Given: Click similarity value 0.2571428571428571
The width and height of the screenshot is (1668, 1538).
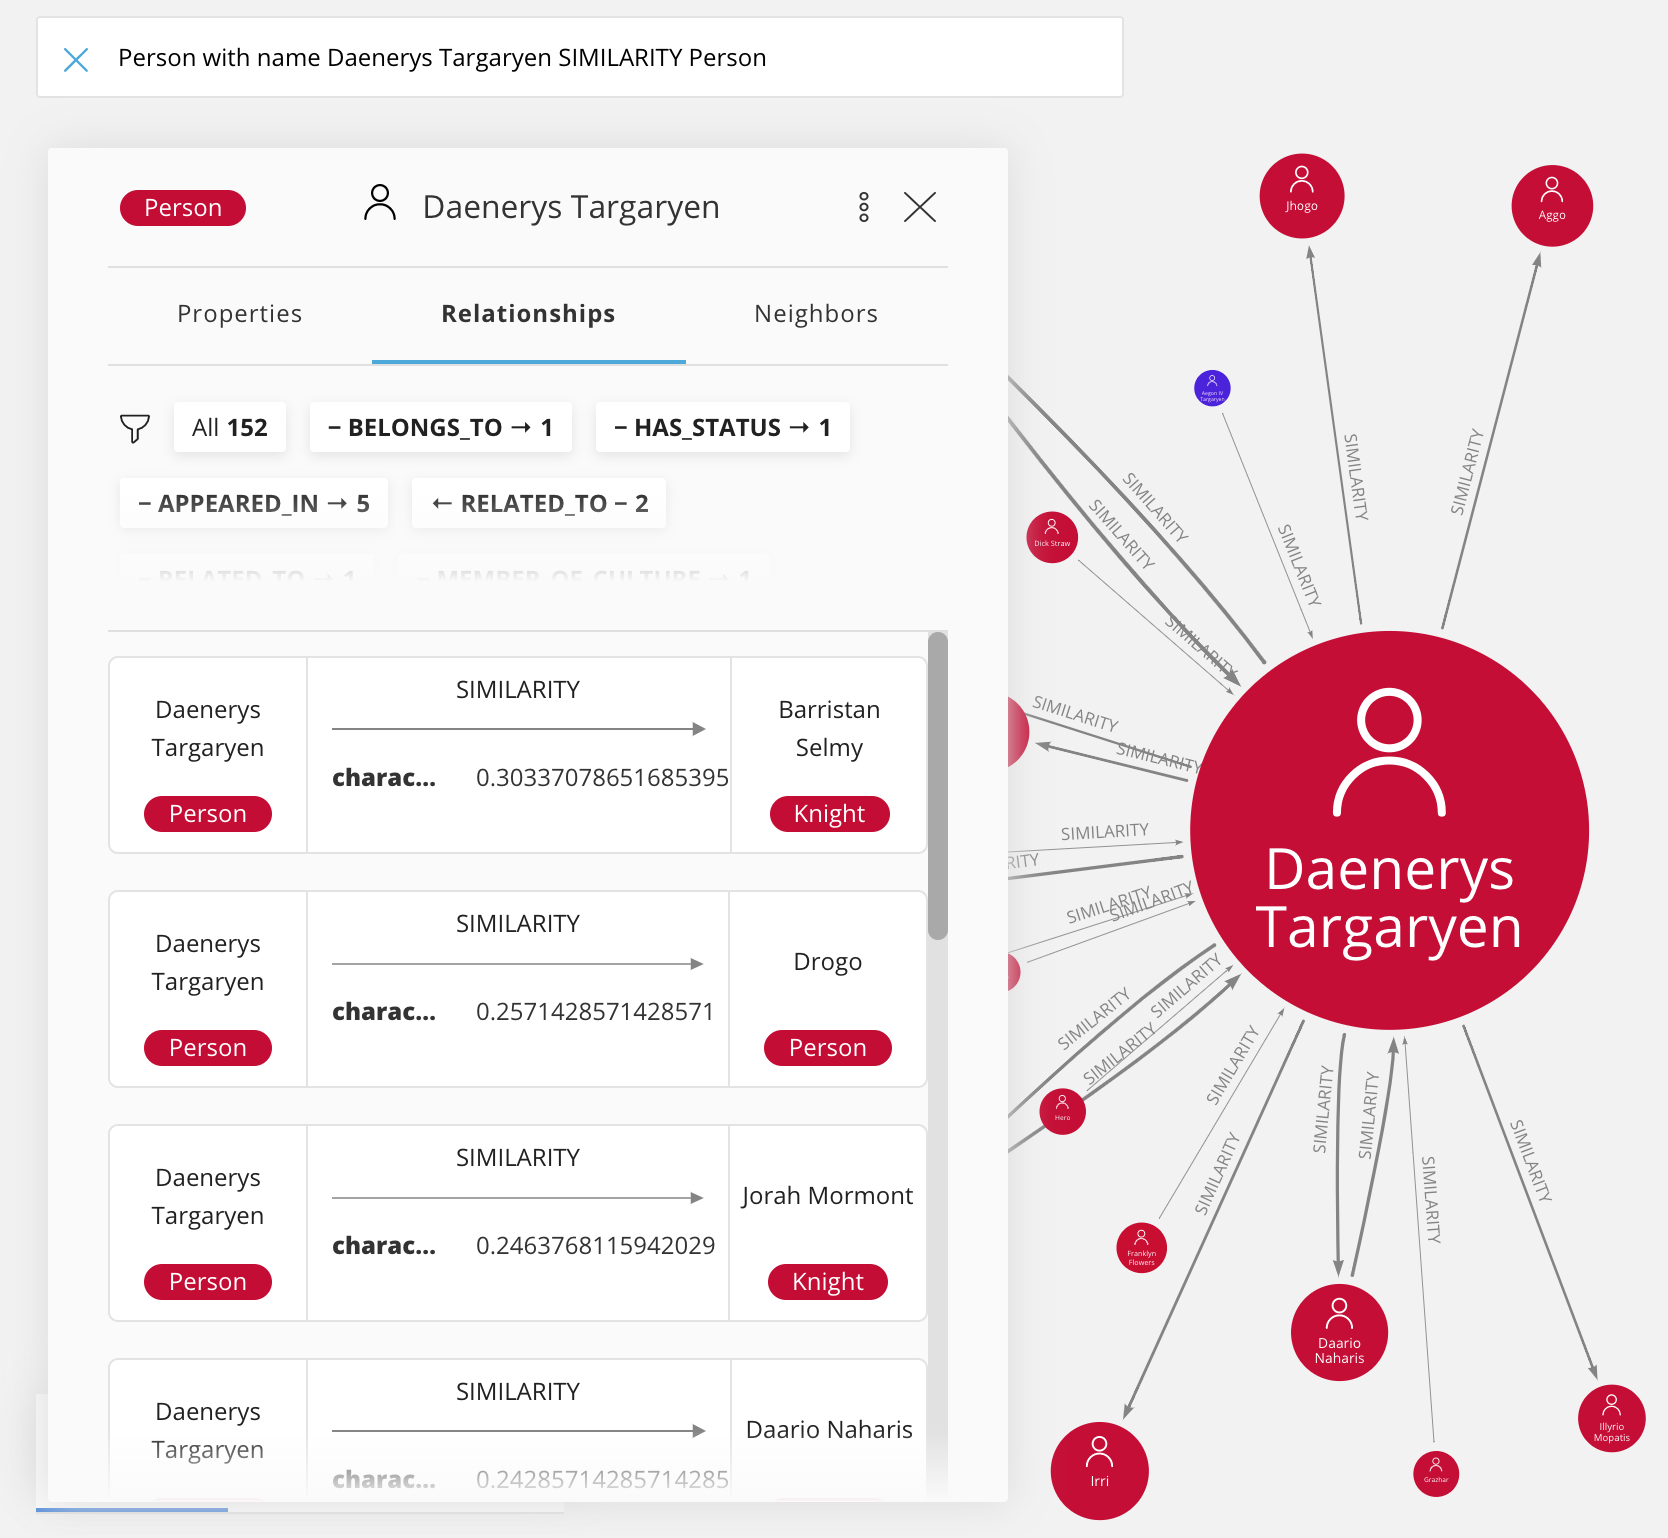Looking at the screenshot, I should [x=595, y=1012].
